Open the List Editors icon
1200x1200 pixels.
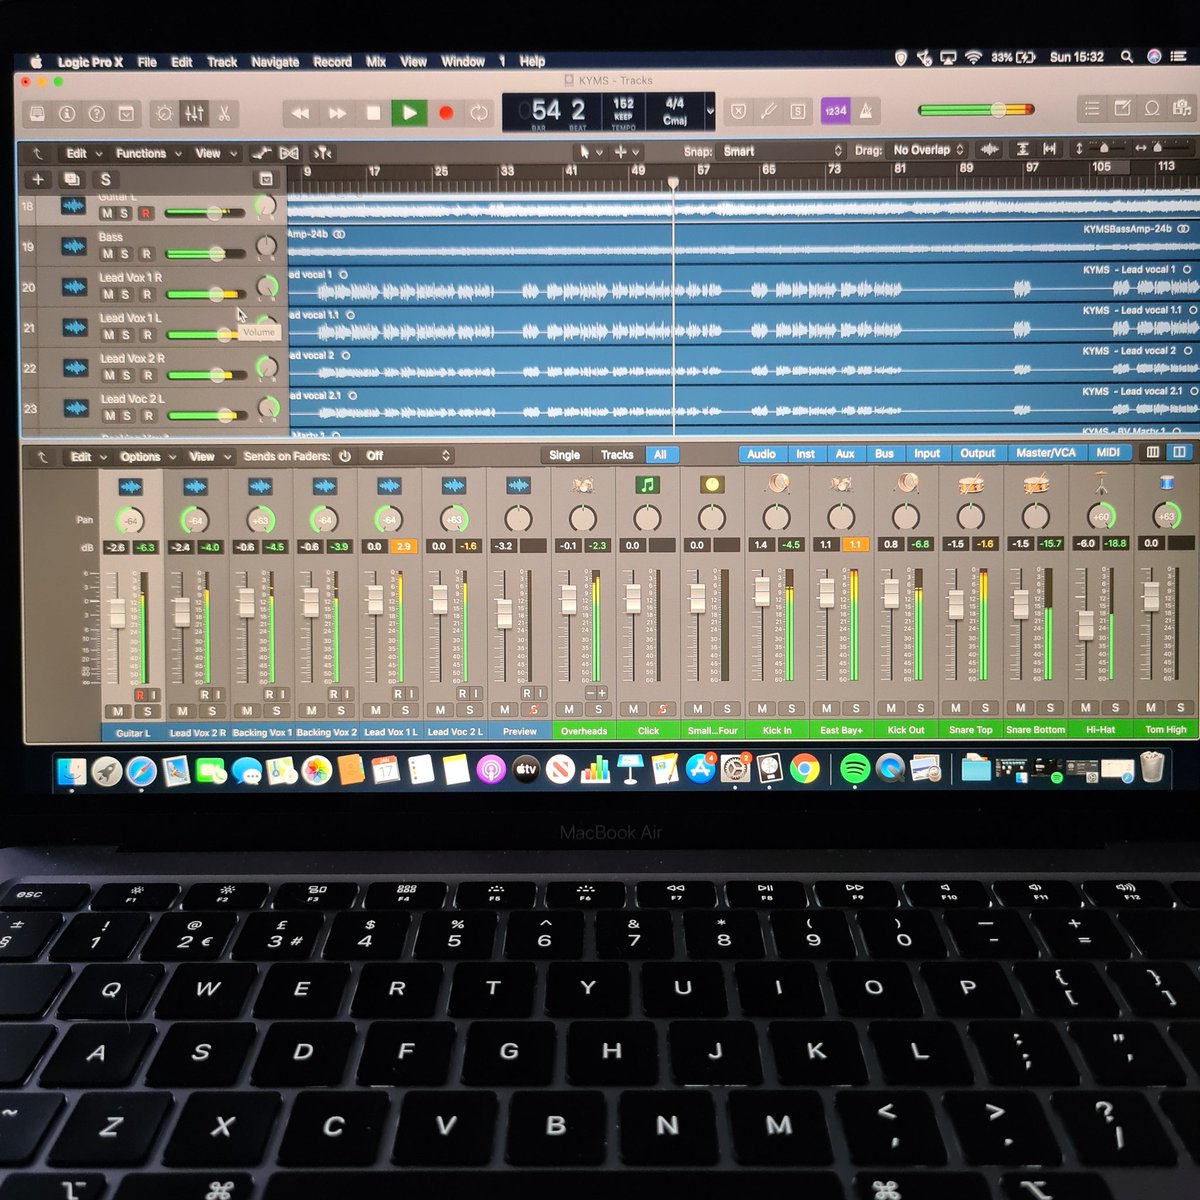1093,109
